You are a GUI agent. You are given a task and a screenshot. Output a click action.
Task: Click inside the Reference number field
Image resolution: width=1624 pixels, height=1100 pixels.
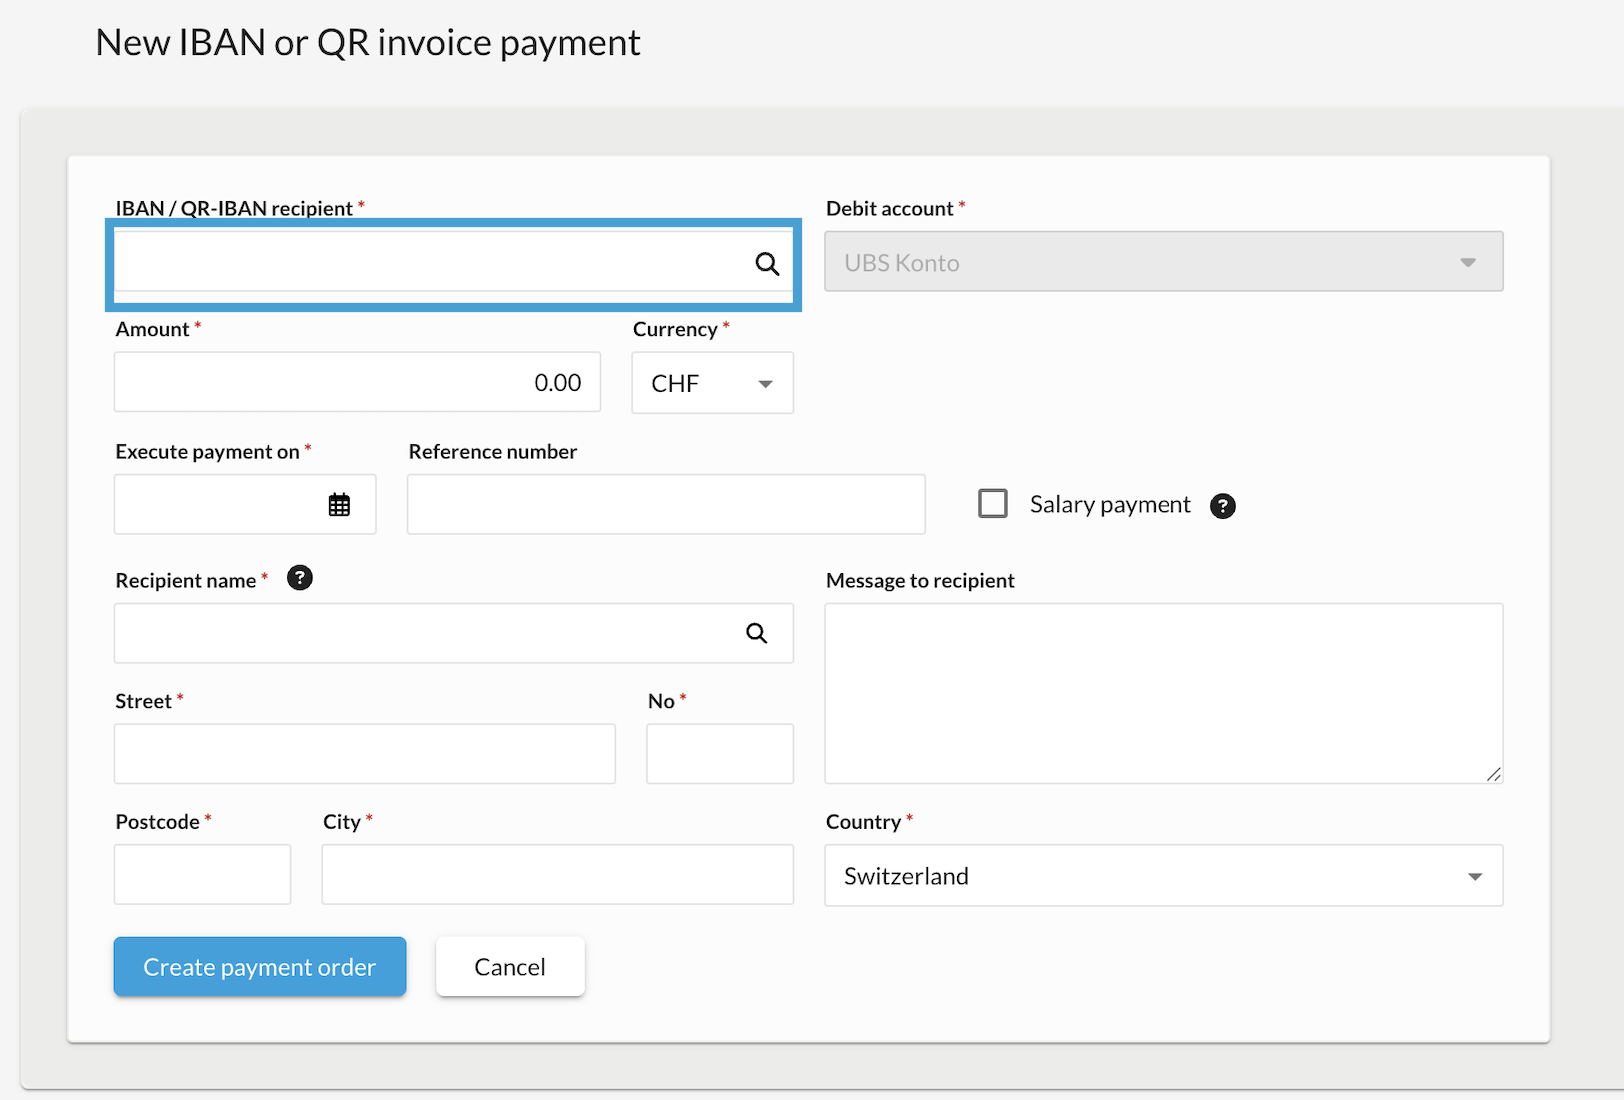[665, 504]
